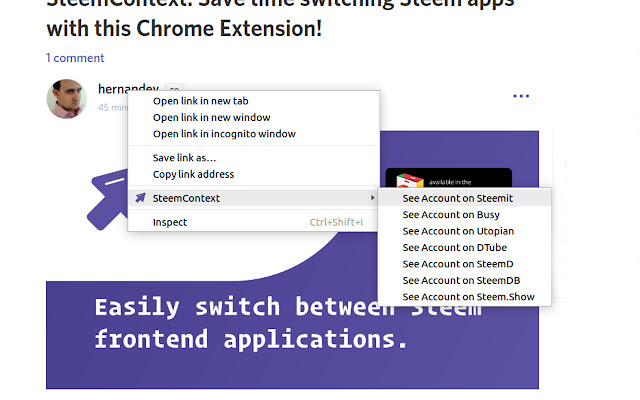
Task: Open the three-dot post options menu
Action: tap(521, 96)
